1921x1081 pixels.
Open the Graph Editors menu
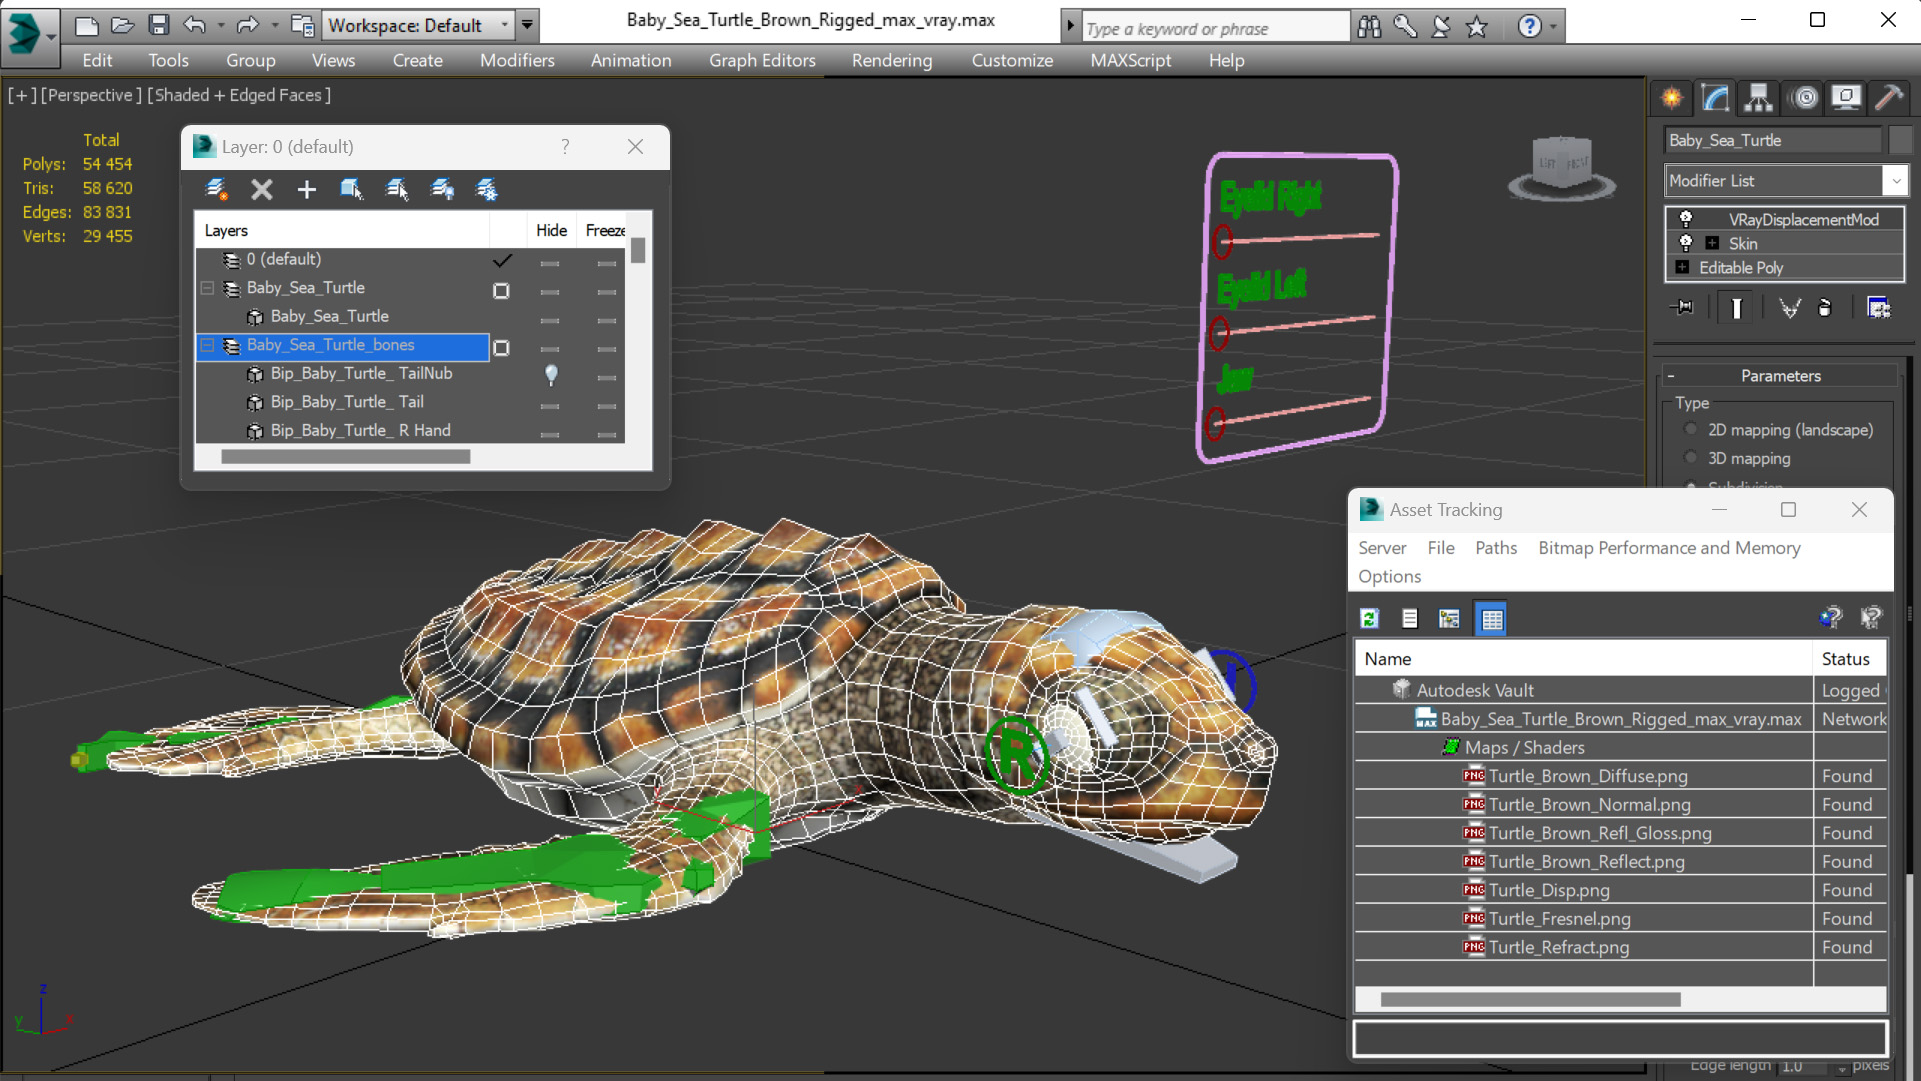[x=762, y=60]
